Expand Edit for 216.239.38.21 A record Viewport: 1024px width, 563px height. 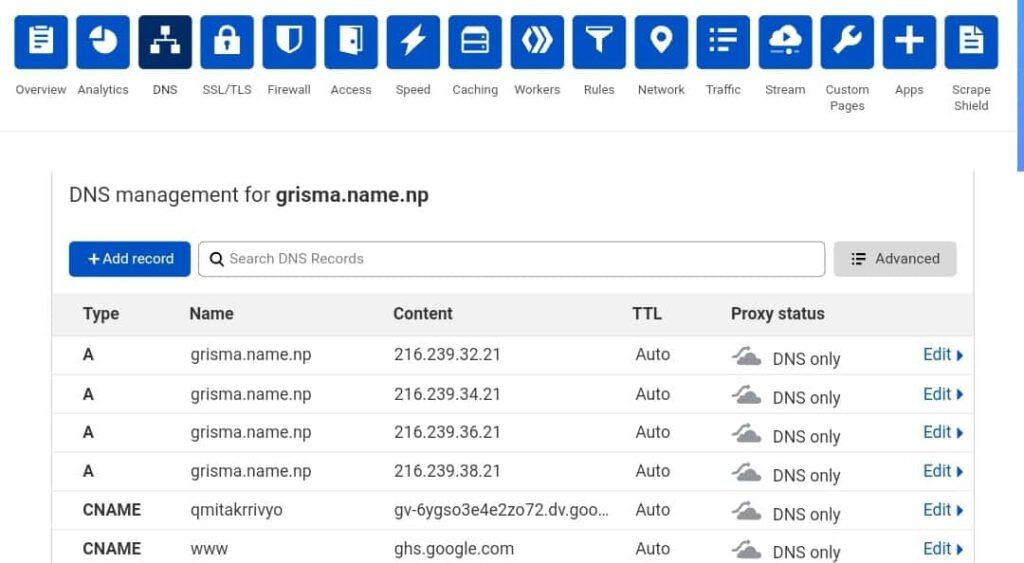[x=943, y=471]
